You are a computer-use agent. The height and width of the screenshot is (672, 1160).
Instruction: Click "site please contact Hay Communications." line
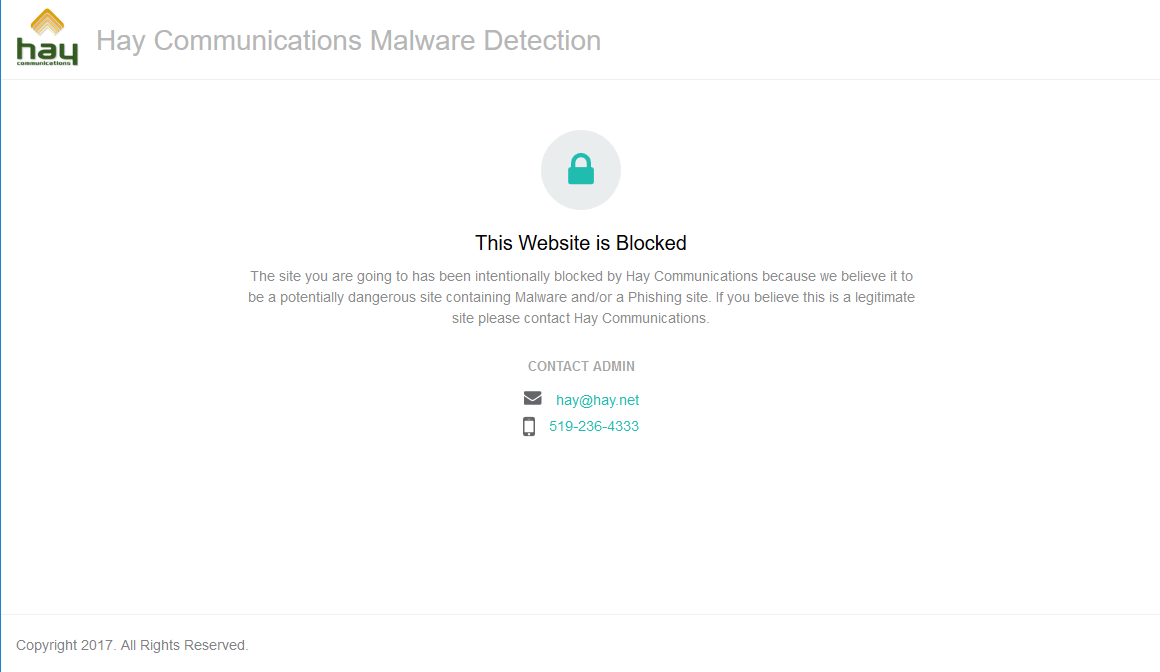pos(580,318)
